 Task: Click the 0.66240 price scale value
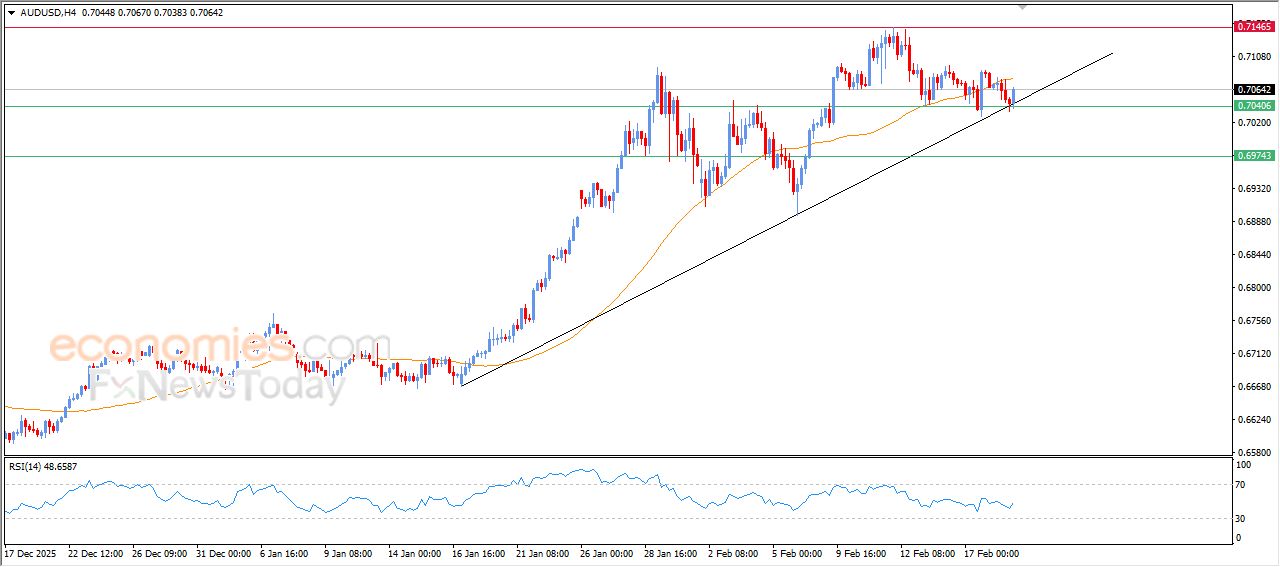click(1253, 419)
